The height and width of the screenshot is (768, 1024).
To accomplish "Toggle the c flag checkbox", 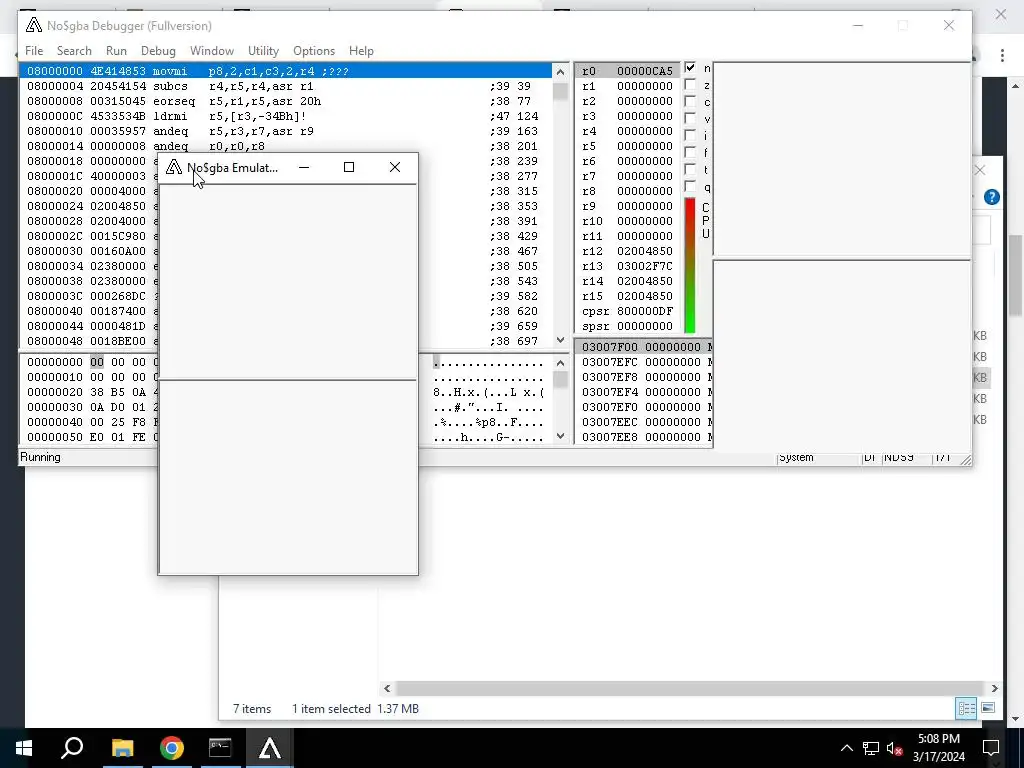I will 690,101.
